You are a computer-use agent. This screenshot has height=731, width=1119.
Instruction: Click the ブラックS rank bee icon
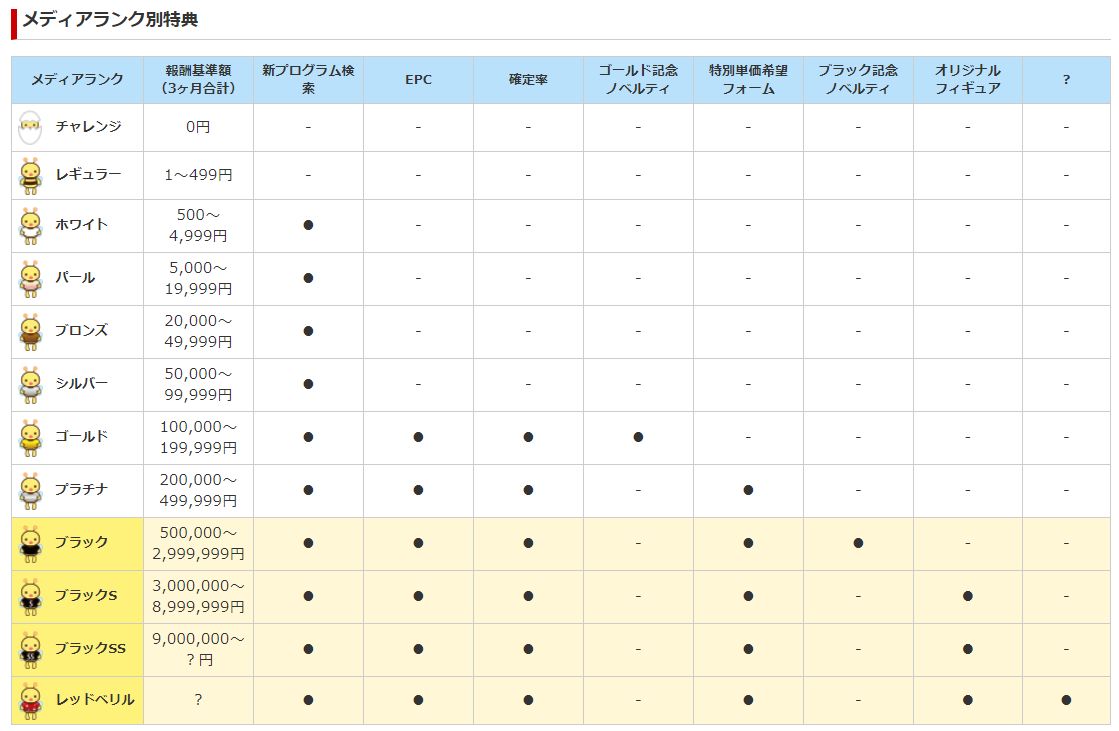click(x=31, y=598)
